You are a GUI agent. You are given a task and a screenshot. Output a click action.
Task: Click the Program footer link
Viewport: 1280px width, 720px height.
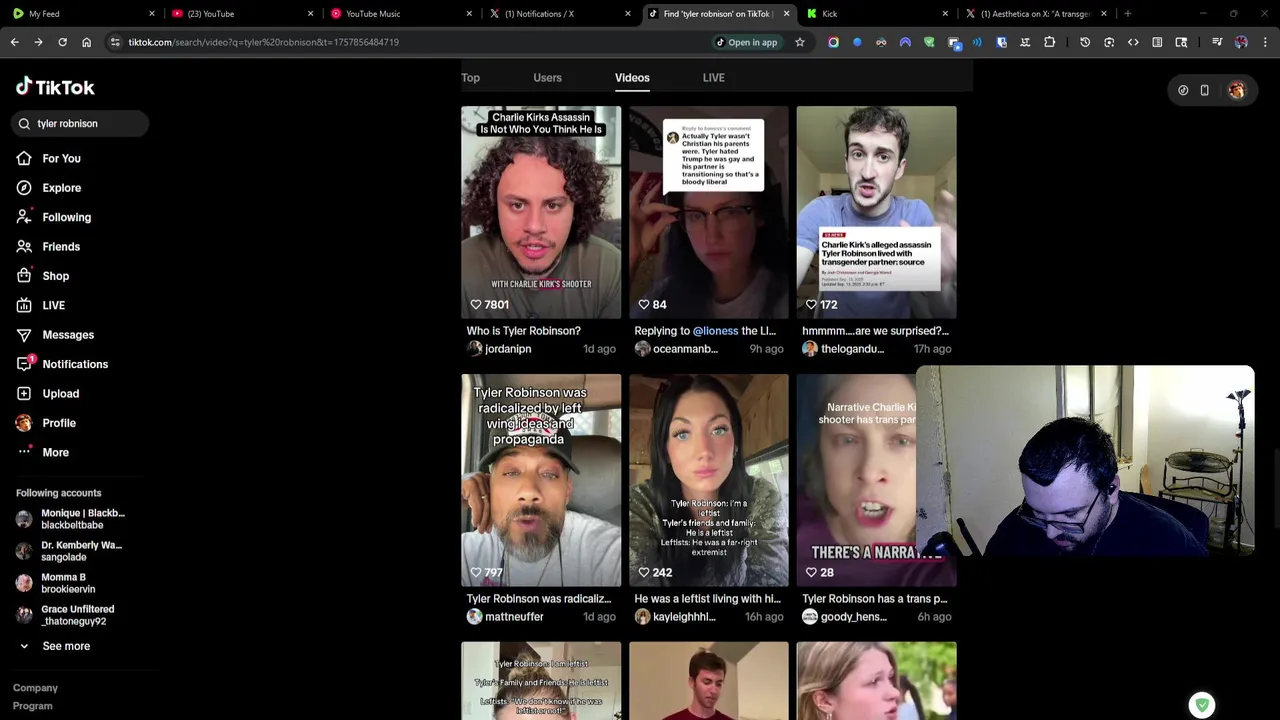click(x=32, y=706)
